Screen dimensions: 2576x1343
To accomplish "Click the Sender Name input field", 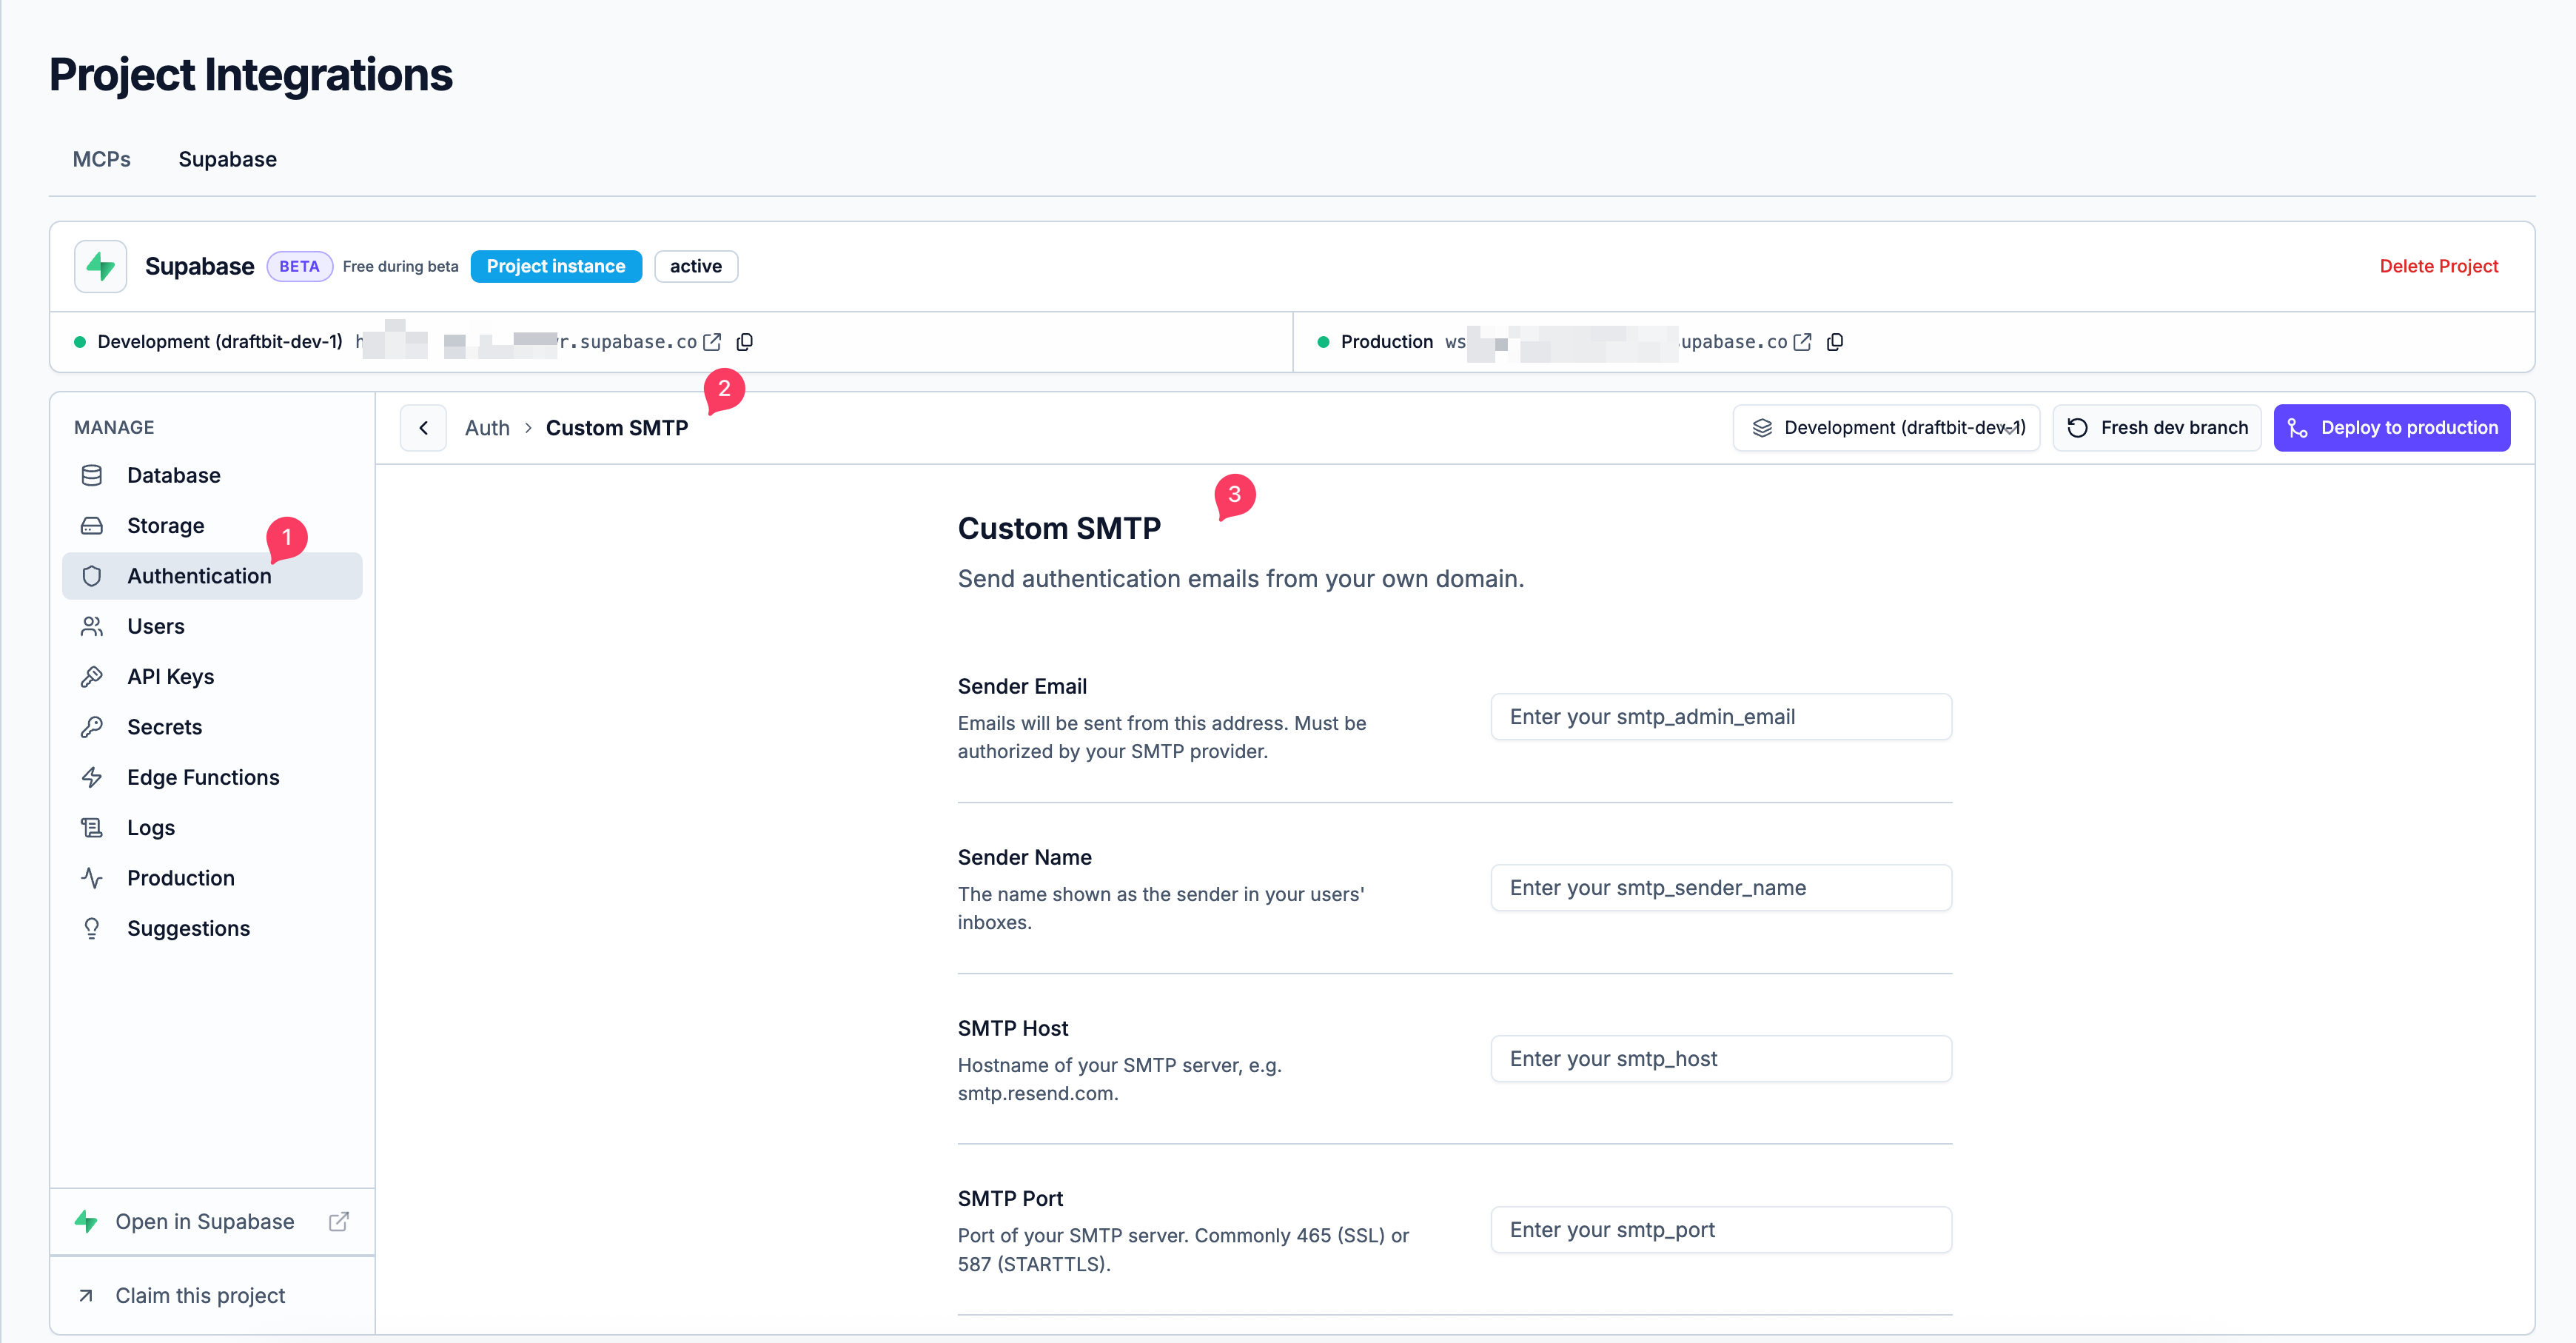I will pyautogui.click(x=1721, y=888).
